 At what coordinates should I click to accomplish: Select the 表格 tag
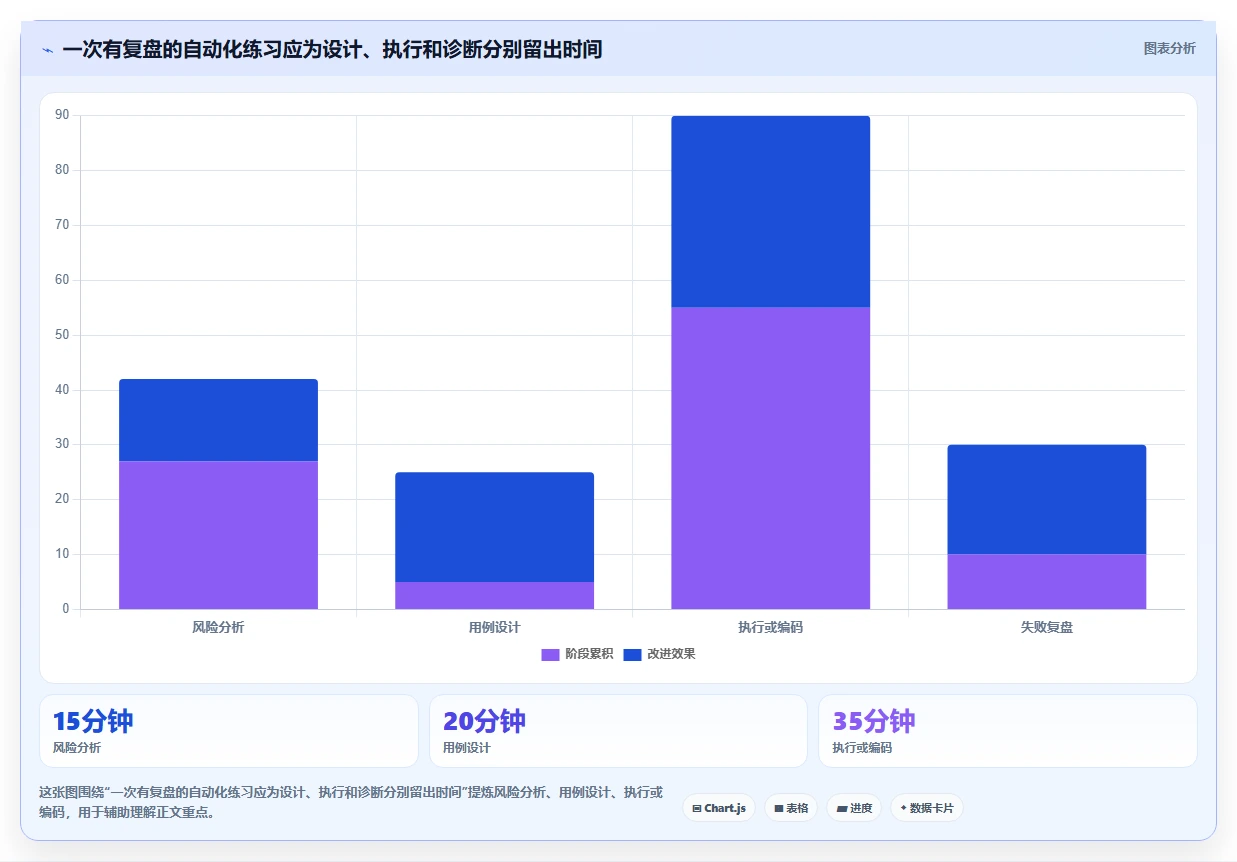pyautogui.click(x=791, y=808)
